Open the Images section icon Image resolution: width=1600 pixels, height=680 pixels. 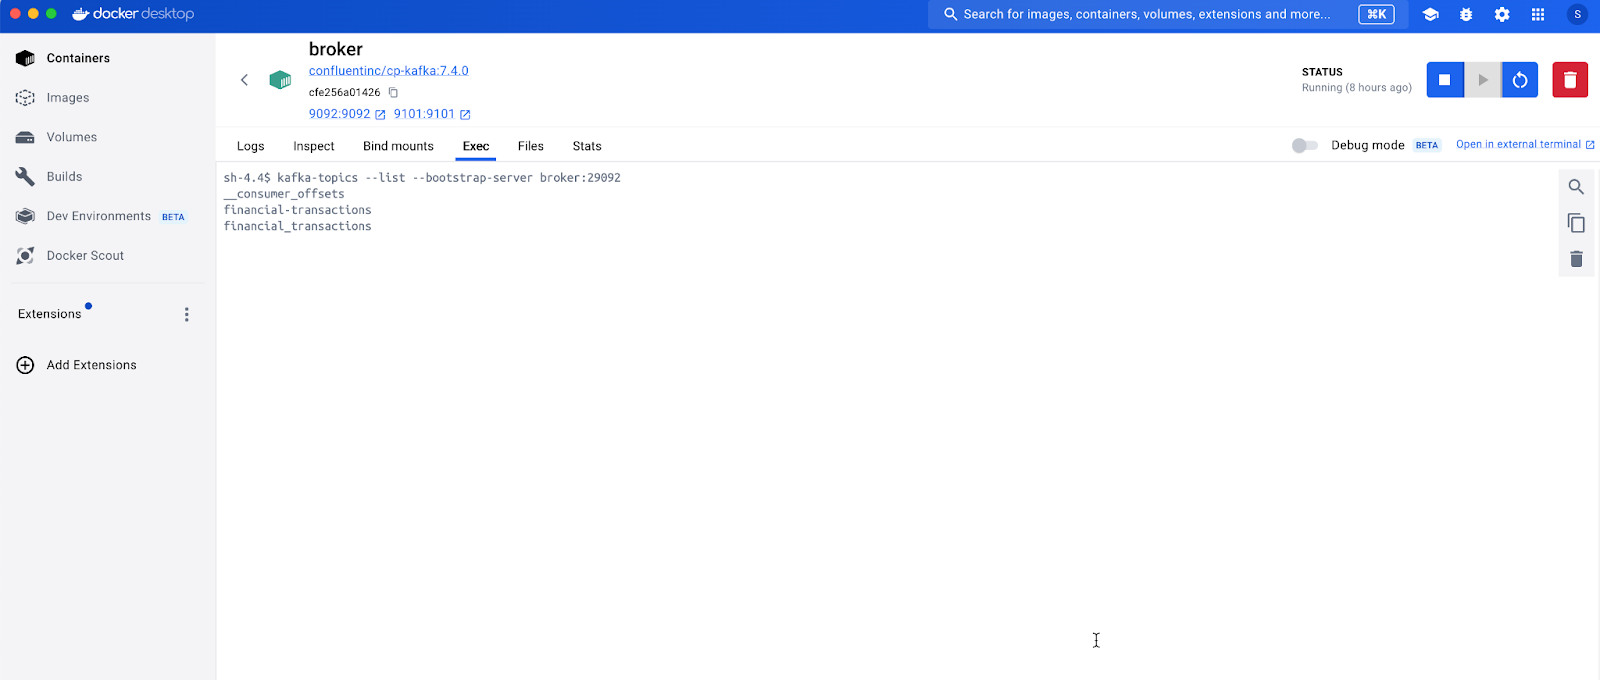click(x=26, y=98)
